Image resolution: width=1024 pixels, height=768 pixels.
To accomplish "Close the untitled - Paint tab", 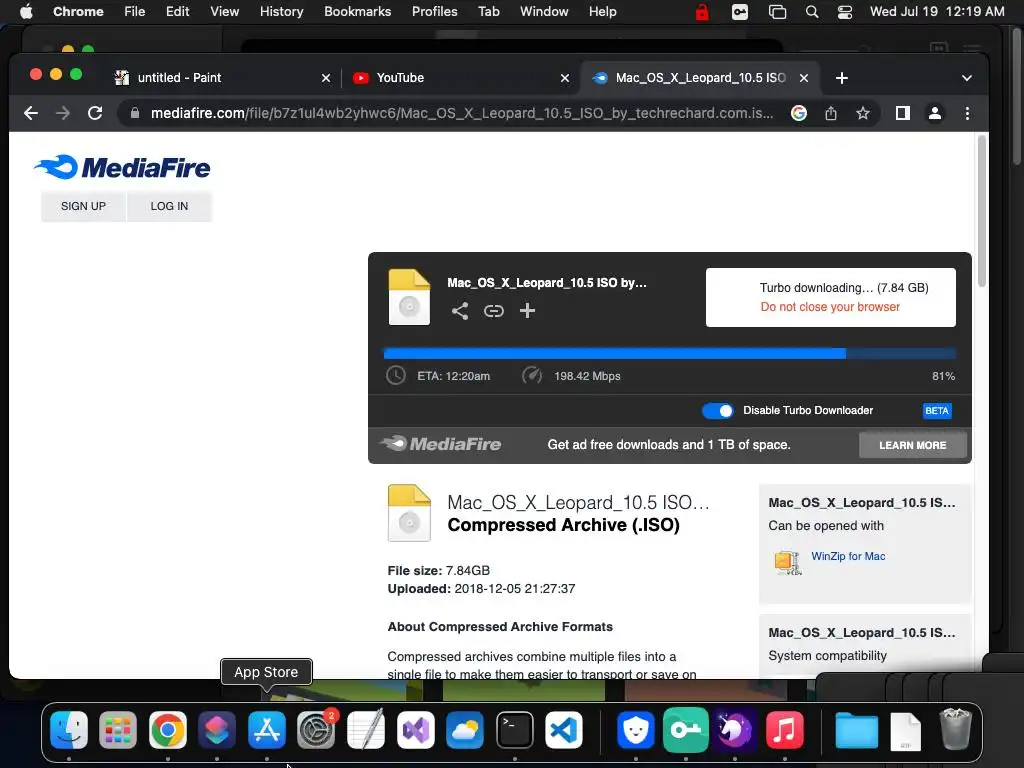I will pos(326,78).
